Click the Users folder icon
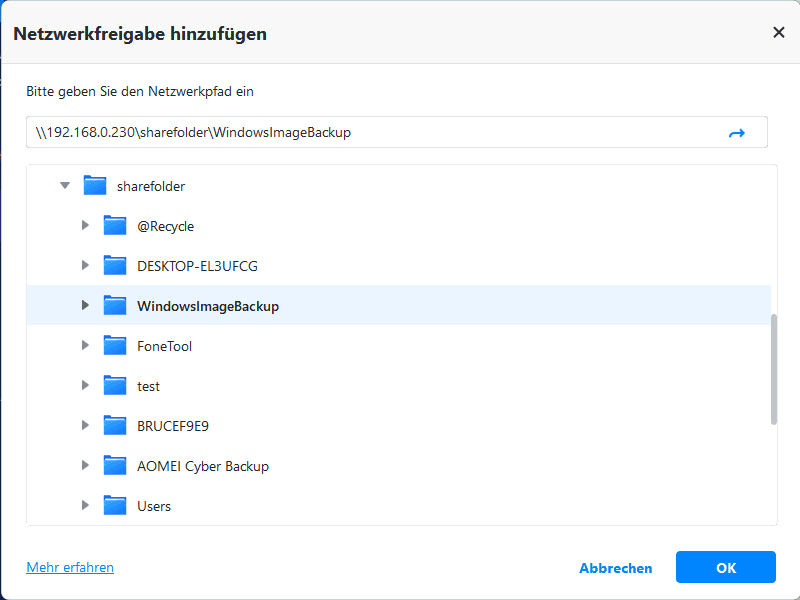 (115, 506)
